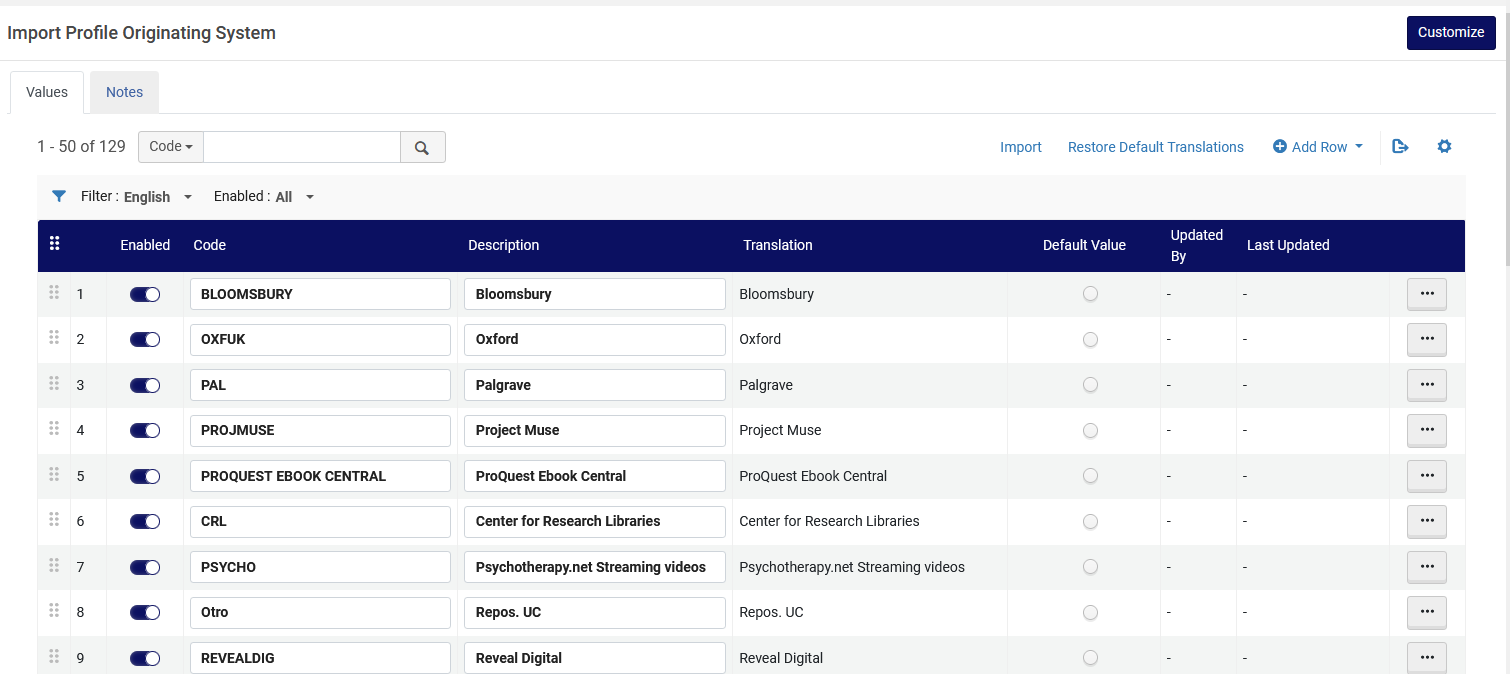The image size is (1510, 674).
Task: Grab the drag handle for OXFUK row
Action: tap(54, 337)
